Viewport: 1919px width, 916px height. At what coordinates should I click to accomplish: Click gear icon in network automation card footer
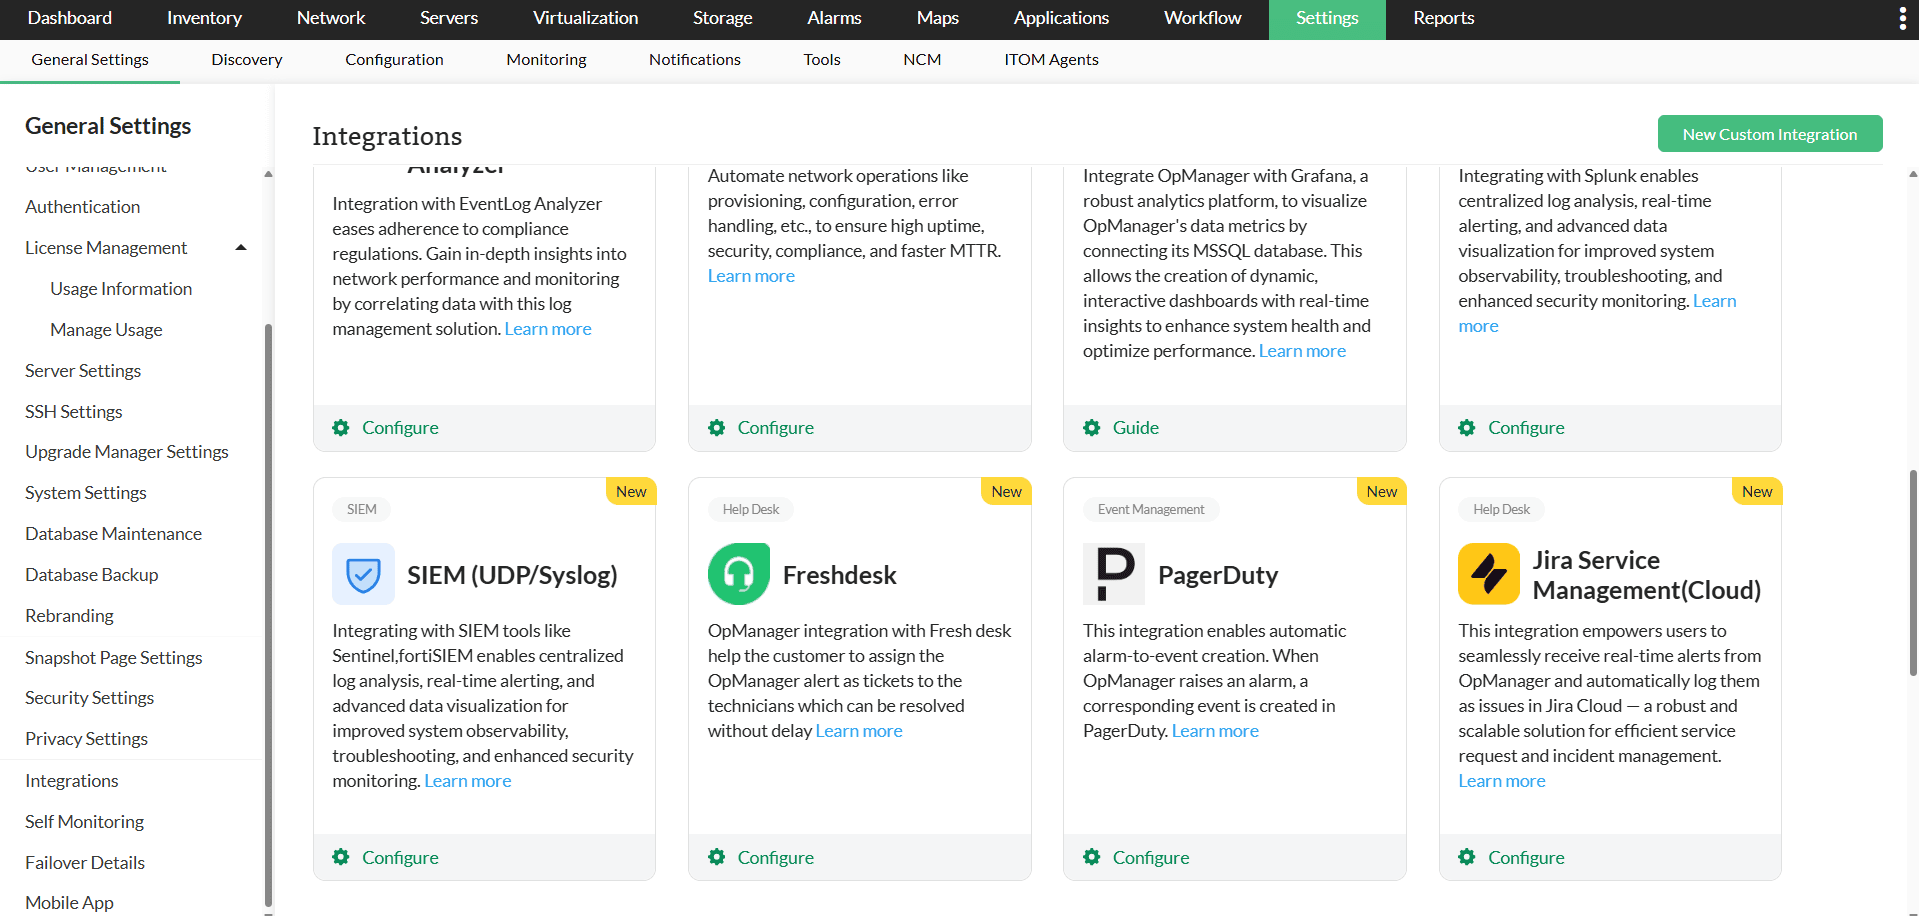click(x=717, y=428)
